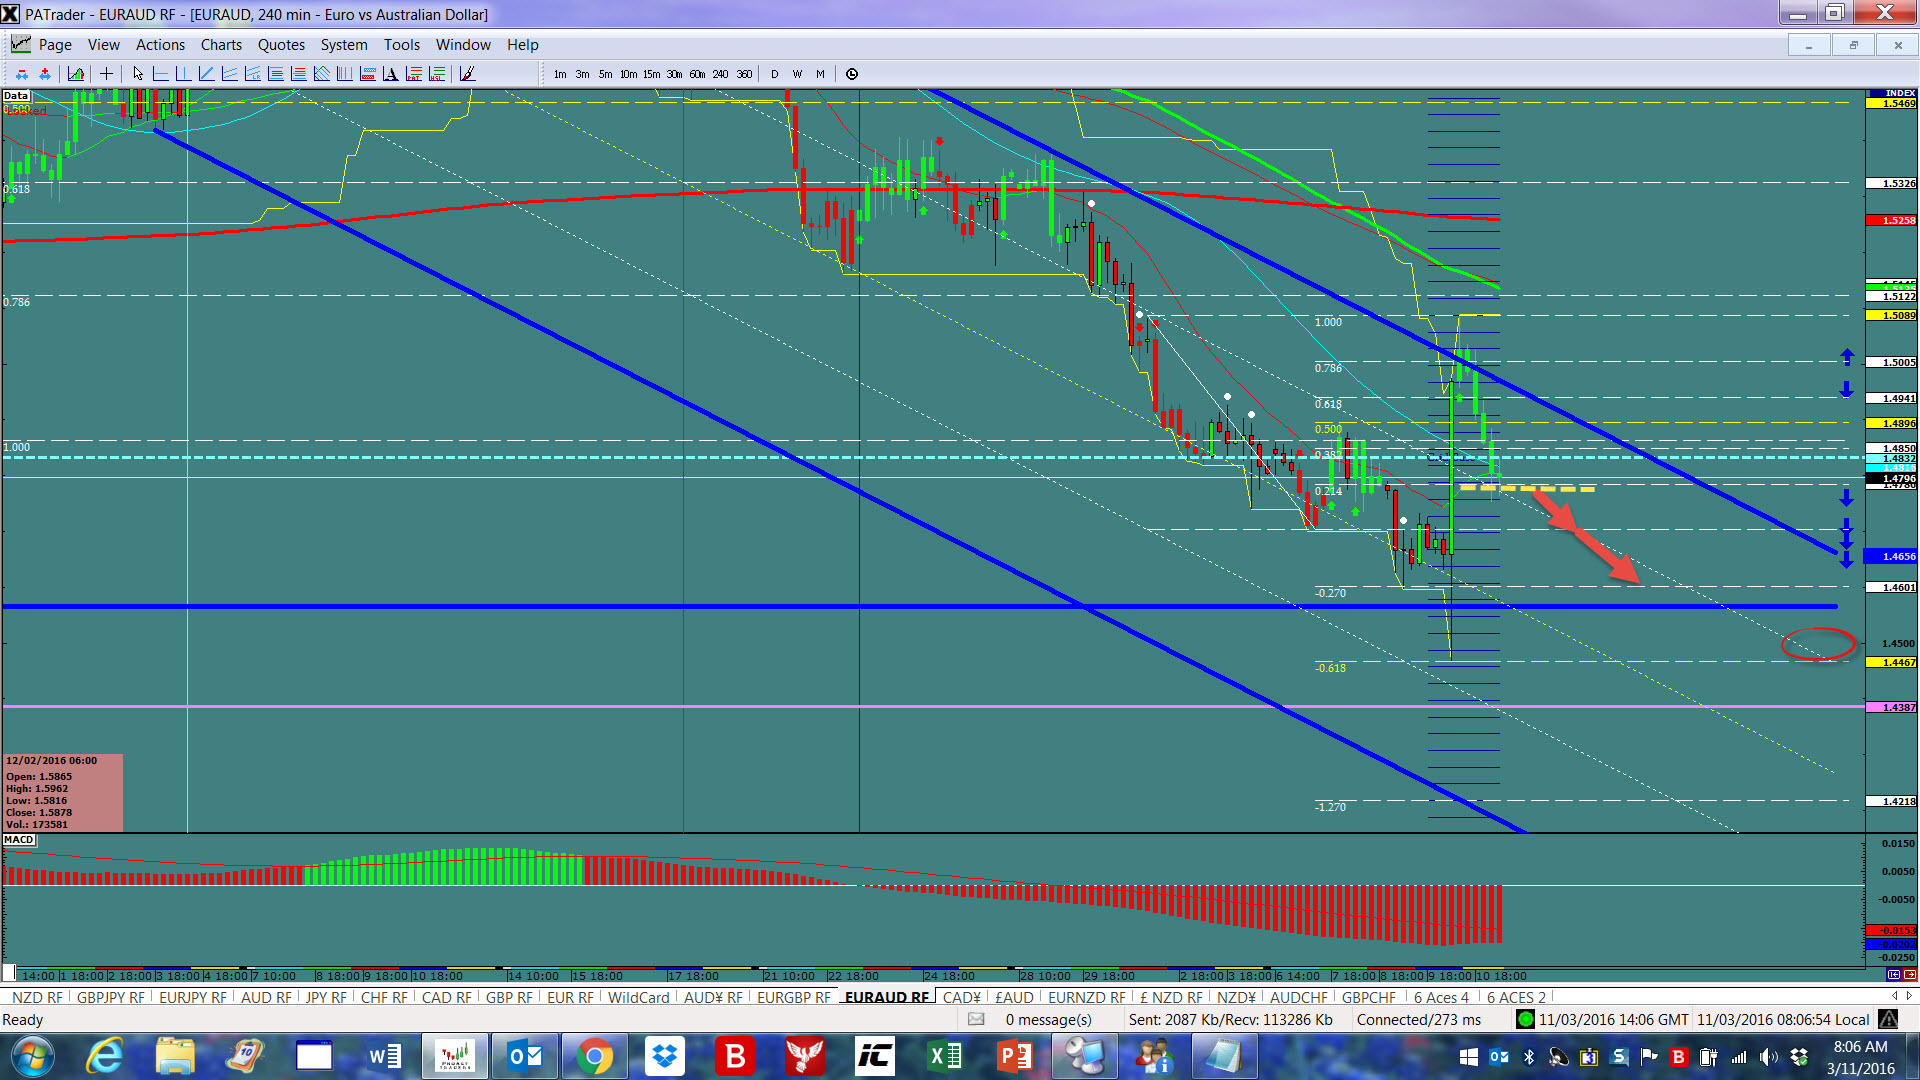Select the crosshair pointer tool
Screen dimensions: 1920x1080
(x=107, y=73)
